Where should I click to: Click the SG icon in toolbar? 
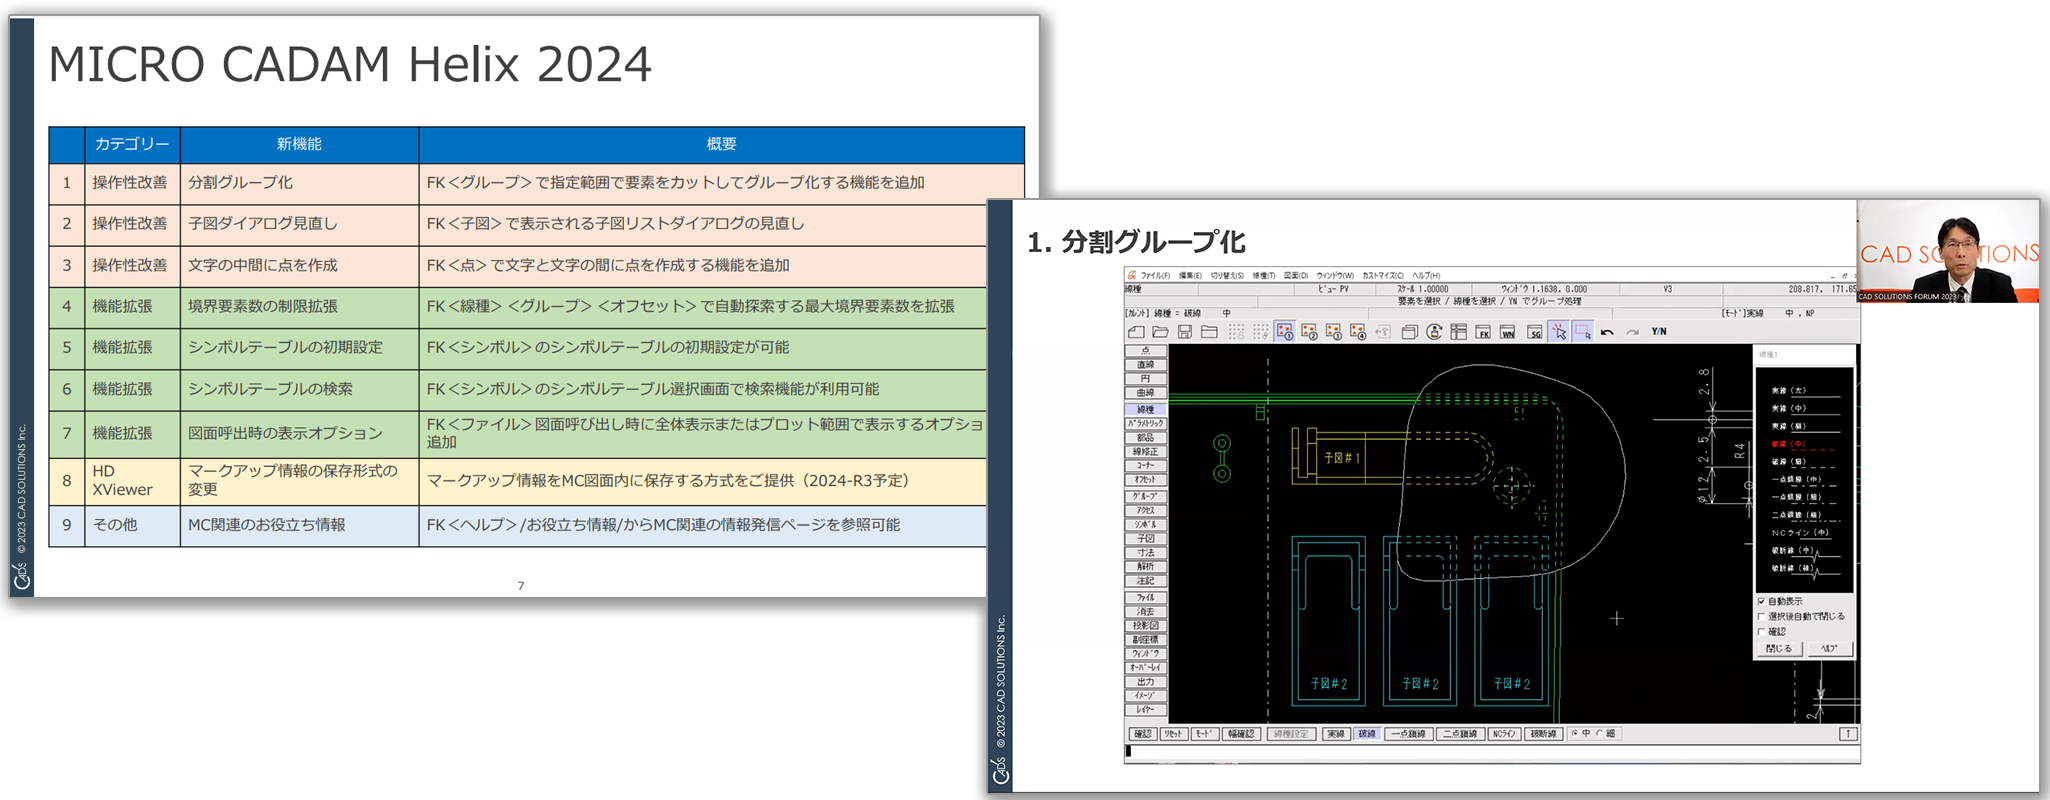pyautogui.click(x=1534, y=332)
